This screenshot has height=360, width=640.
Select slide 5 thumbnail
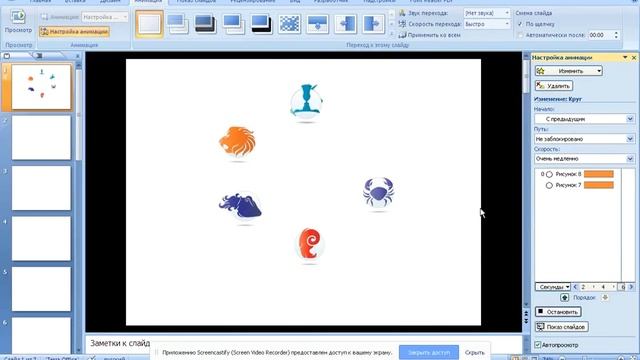41,289
